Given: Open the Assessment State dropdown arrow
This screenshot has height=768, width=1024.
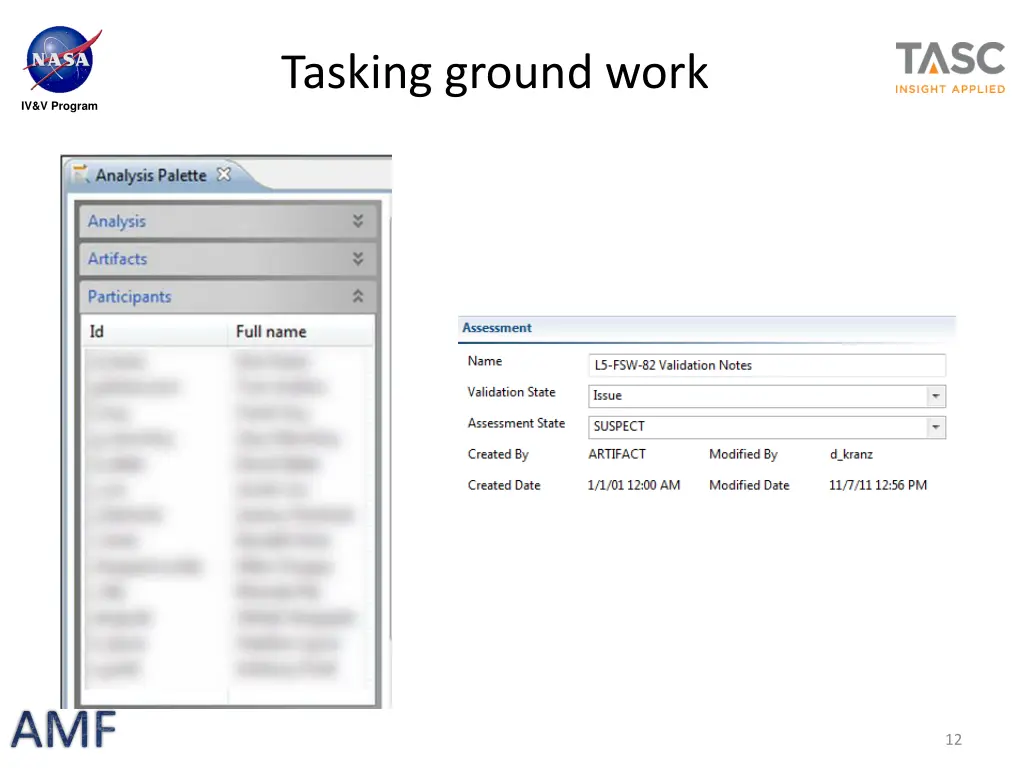Looking at the screenshot, I should (x=935, y=427).
